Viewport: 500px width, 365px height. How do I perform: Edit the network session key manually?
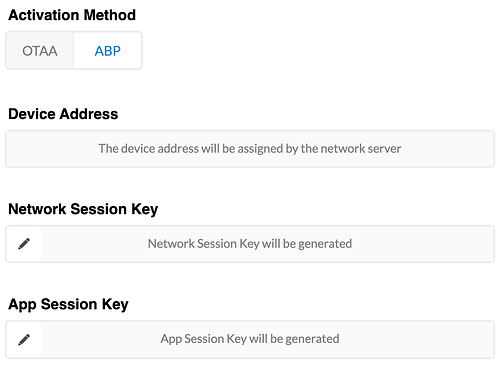click(24, 244)
